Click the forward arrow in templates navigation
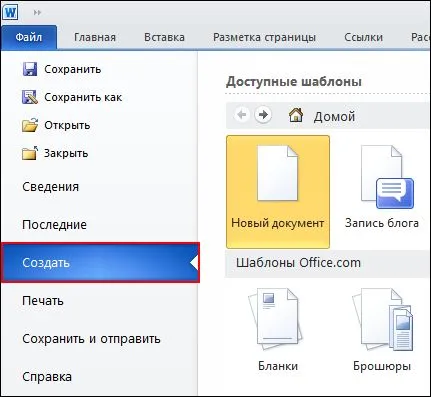 click(x=263, y=115)
